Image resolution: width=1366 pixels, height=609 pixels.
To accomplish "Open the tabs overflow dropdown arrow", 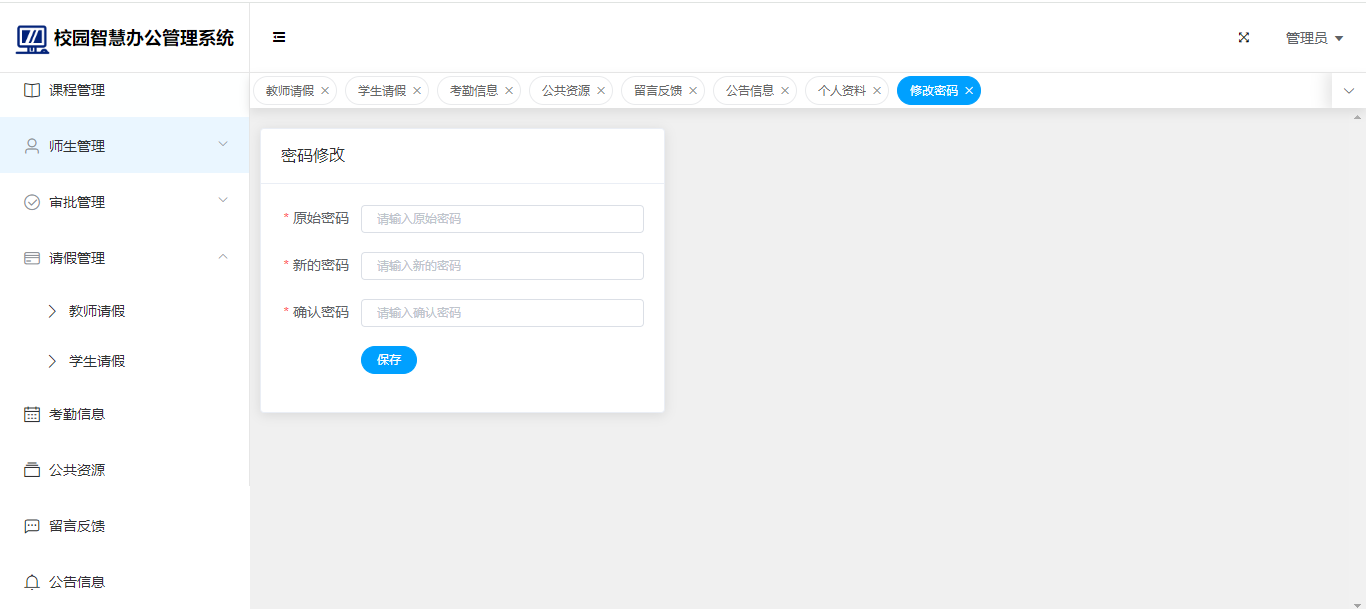I will [x=1349, y=91].
